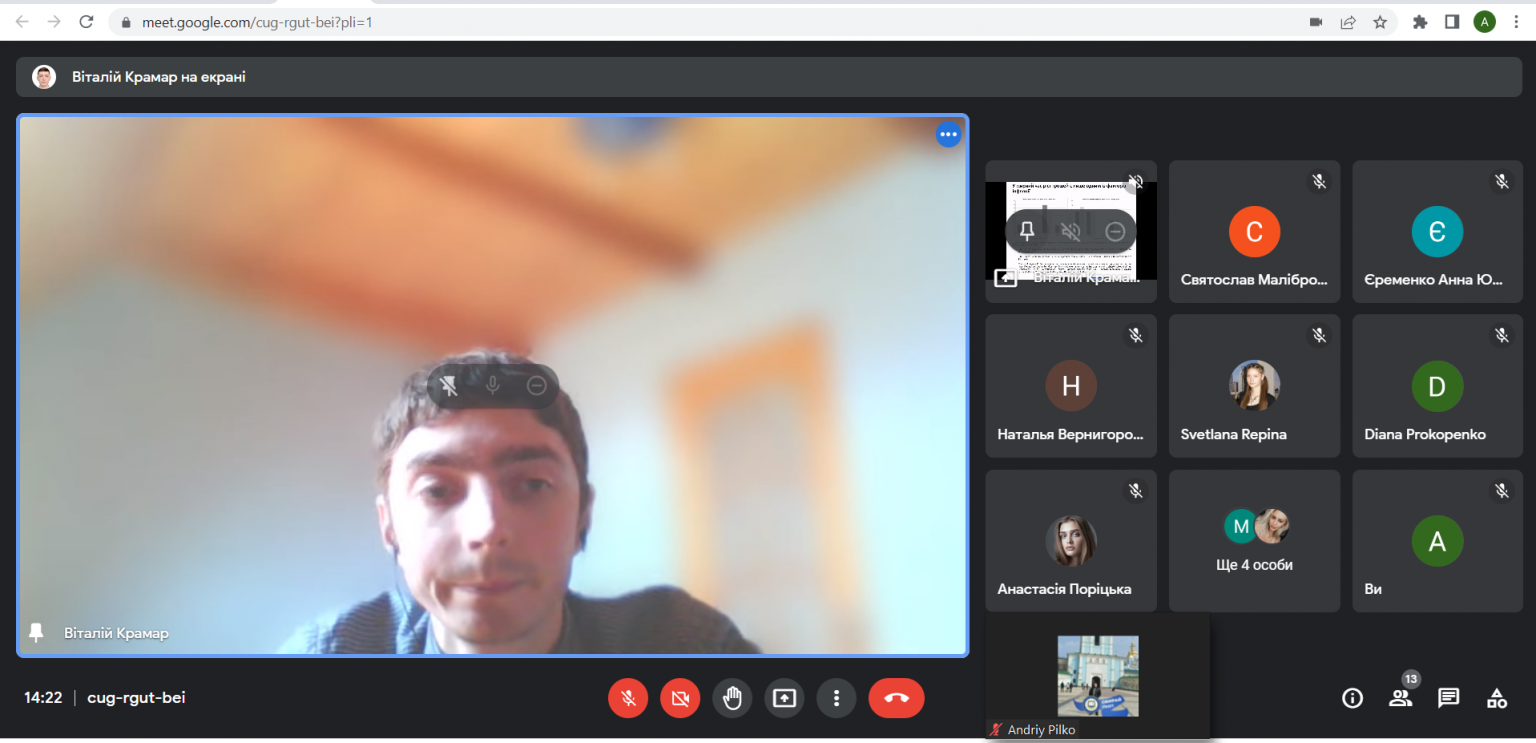Image resolution: width=1536 pixels, height=743 pixels.
Task: Unmute your microphone in the call bar
Action: click(x=628, y=698)
